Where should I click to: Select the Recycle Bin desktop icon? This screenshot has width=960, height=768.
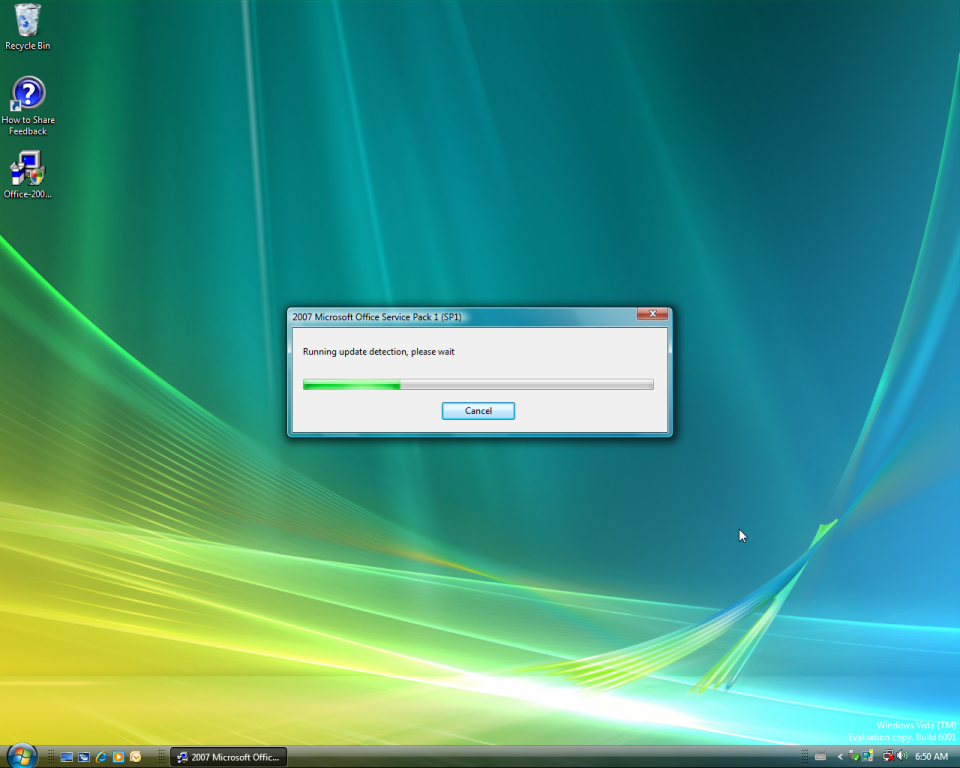(27, 27)
